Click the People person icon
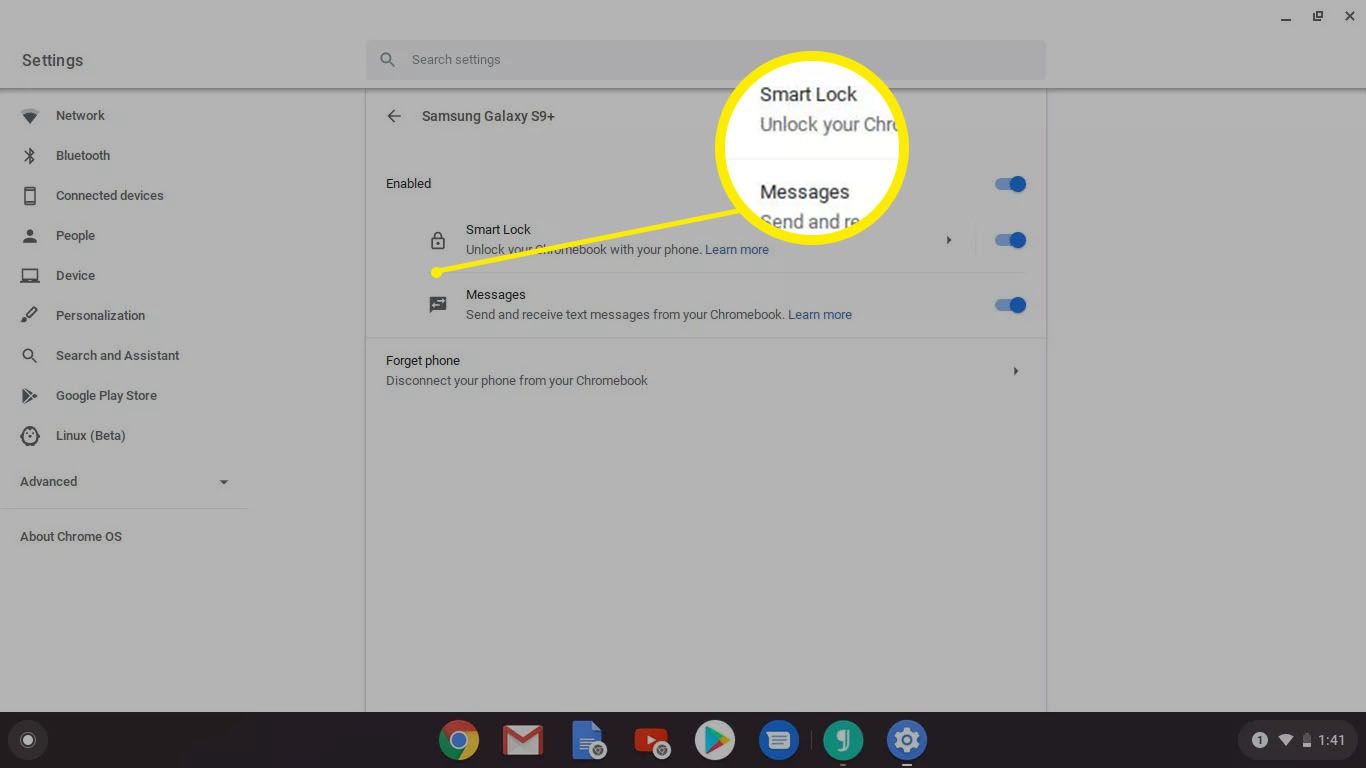The width and height of the screenshot is (1366, 768). tap(30, 236)
